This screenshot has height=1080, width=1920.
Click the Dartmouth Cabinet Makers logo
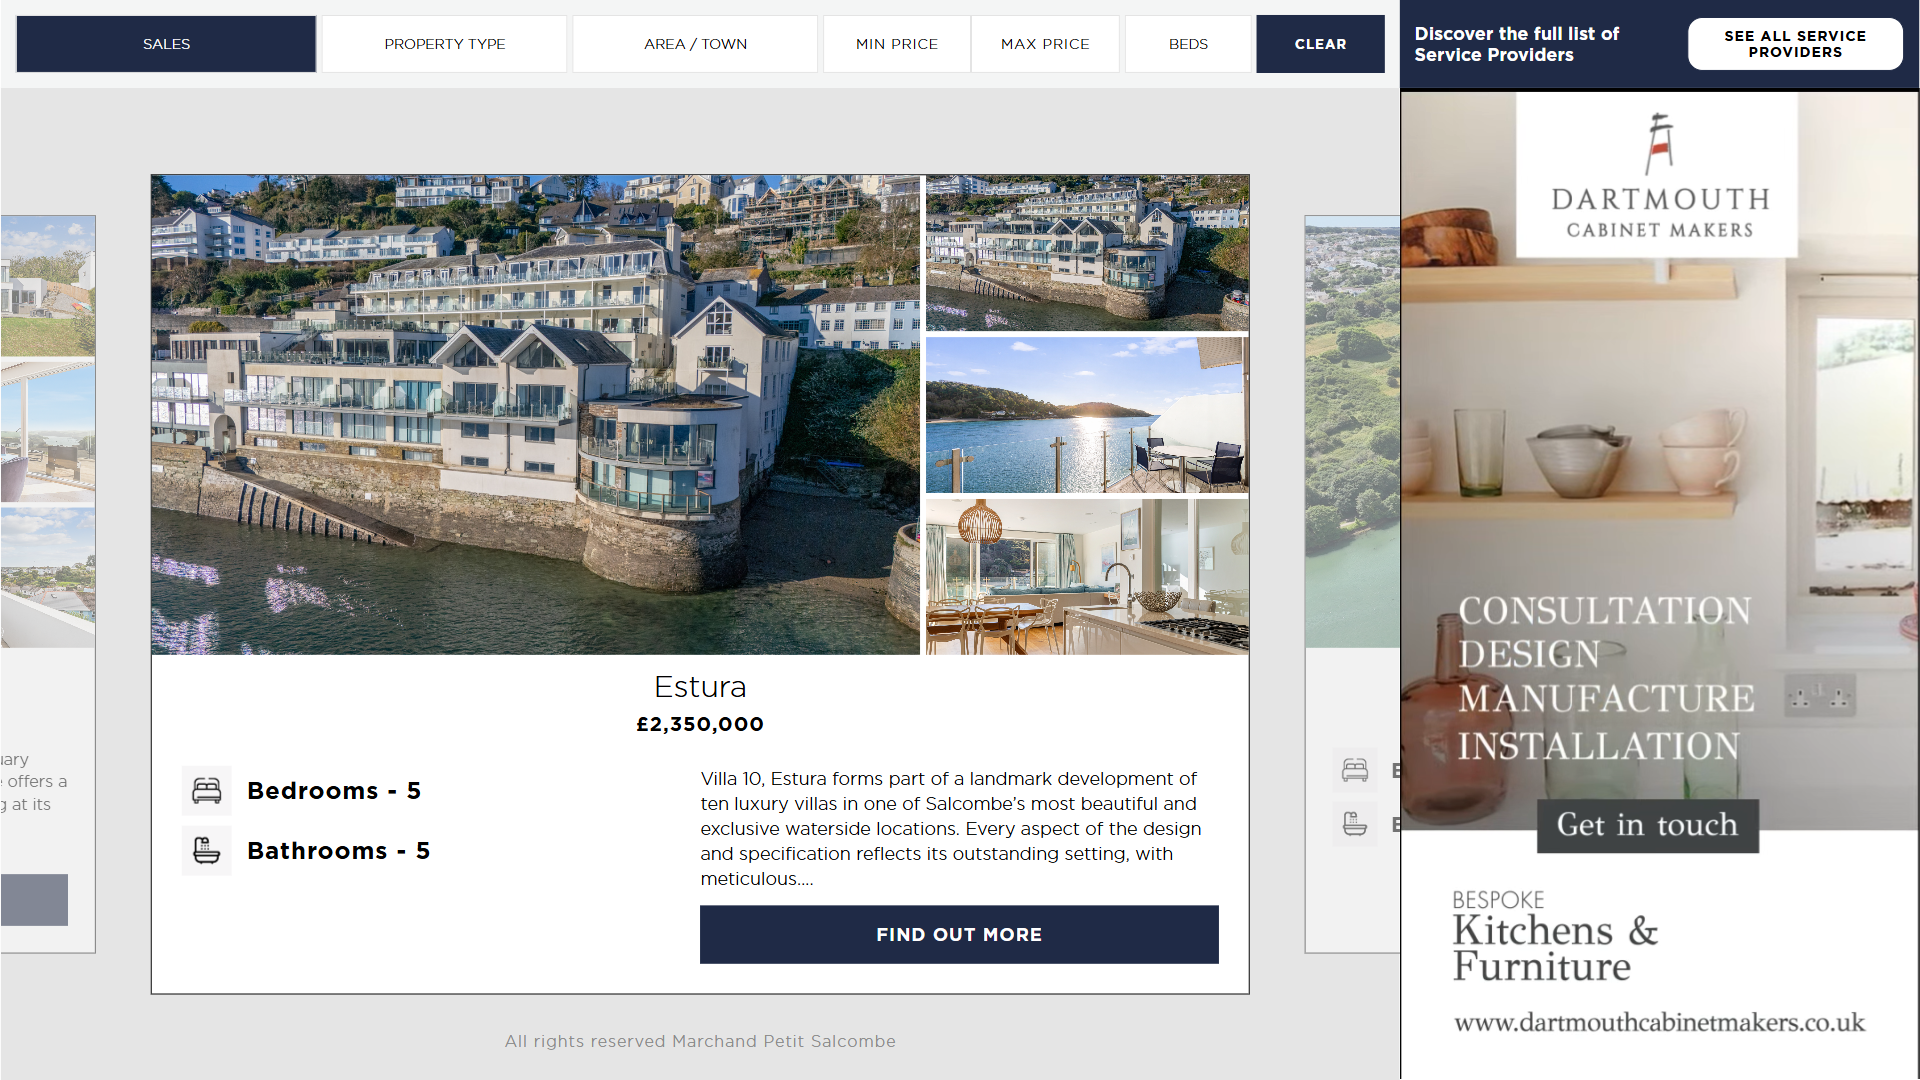click(1657, 176)
